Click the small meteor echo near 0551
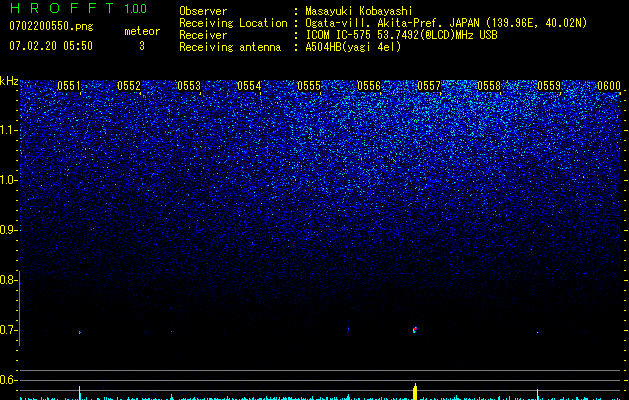Viewport: 629px width, 400px height. click(x=80, y=332)
